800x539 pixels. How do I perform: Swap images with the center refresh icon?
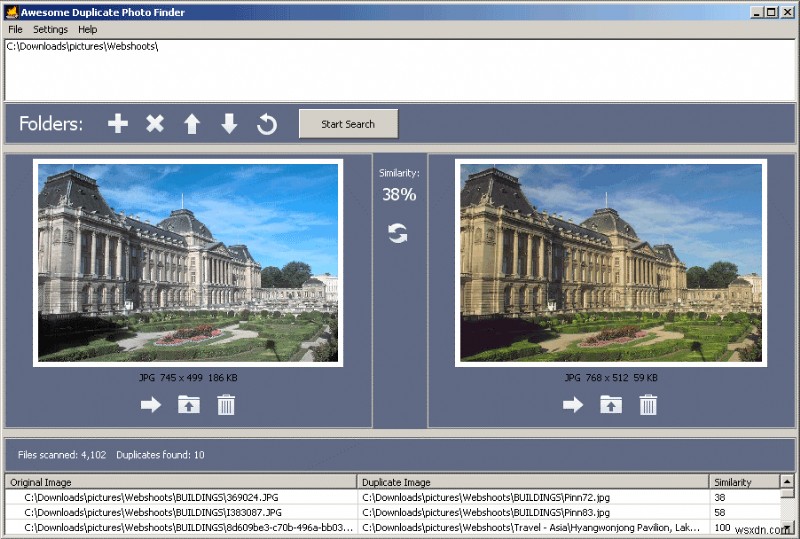(x=397, y=233)
